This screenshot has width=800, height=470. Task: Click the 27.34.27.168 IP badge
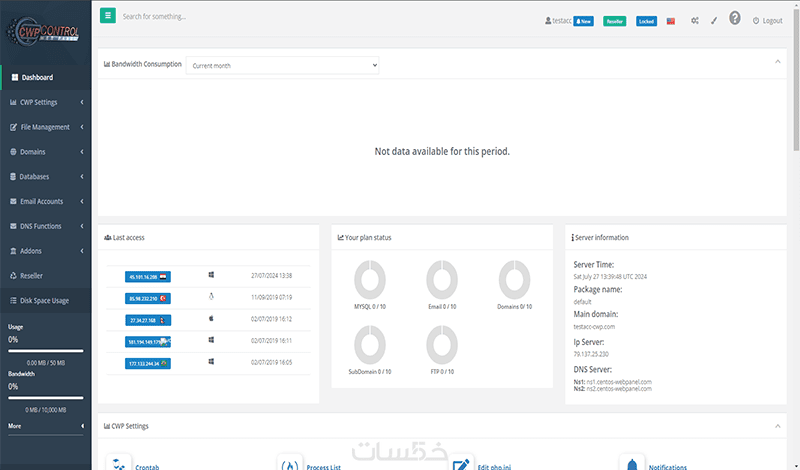(148, 320)
